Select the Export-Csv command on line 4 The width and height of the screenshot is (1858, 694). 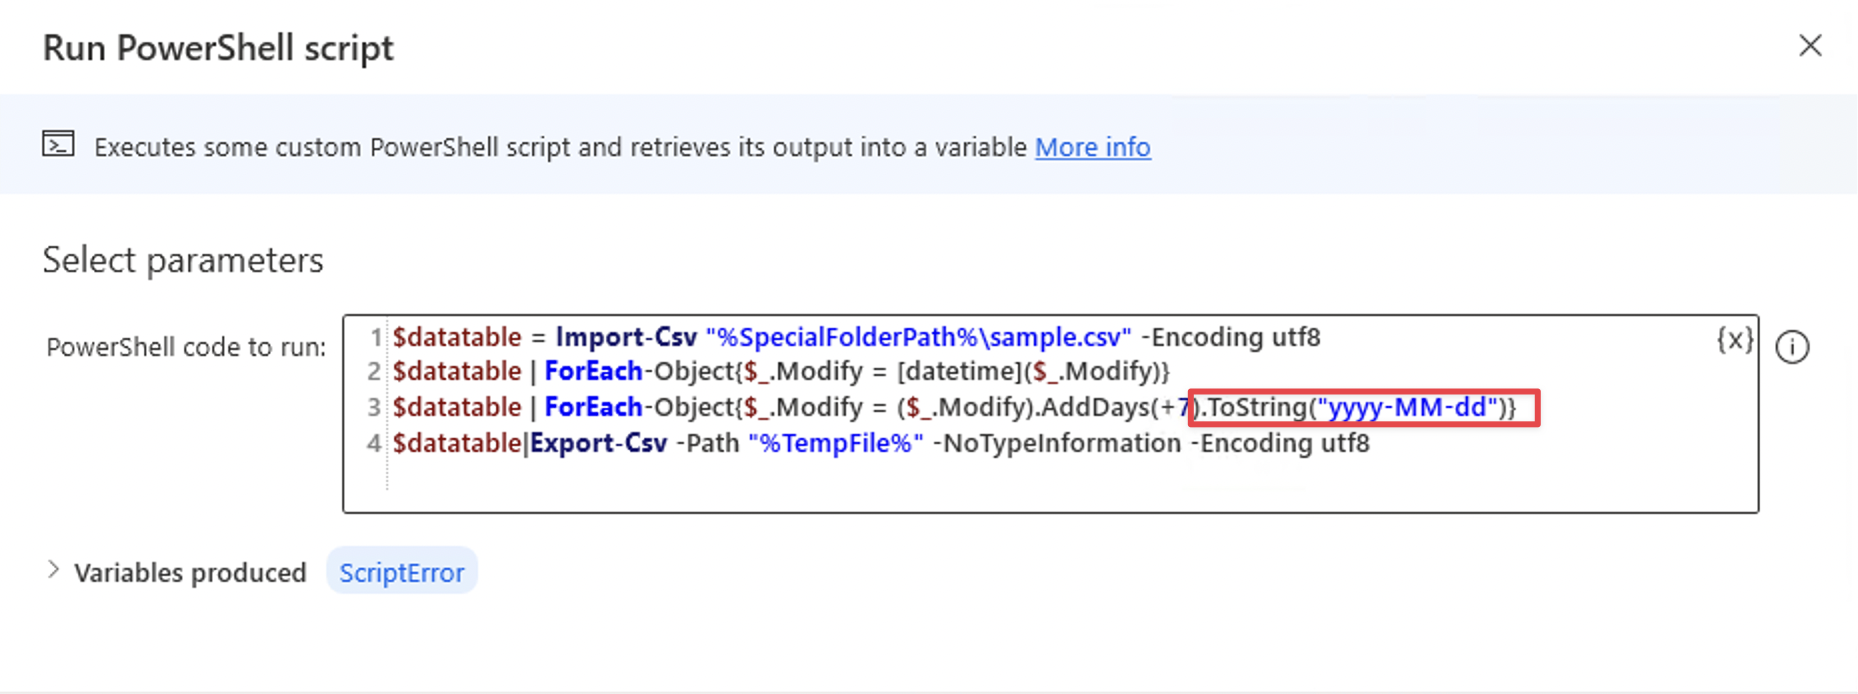[x=600, y=443]
